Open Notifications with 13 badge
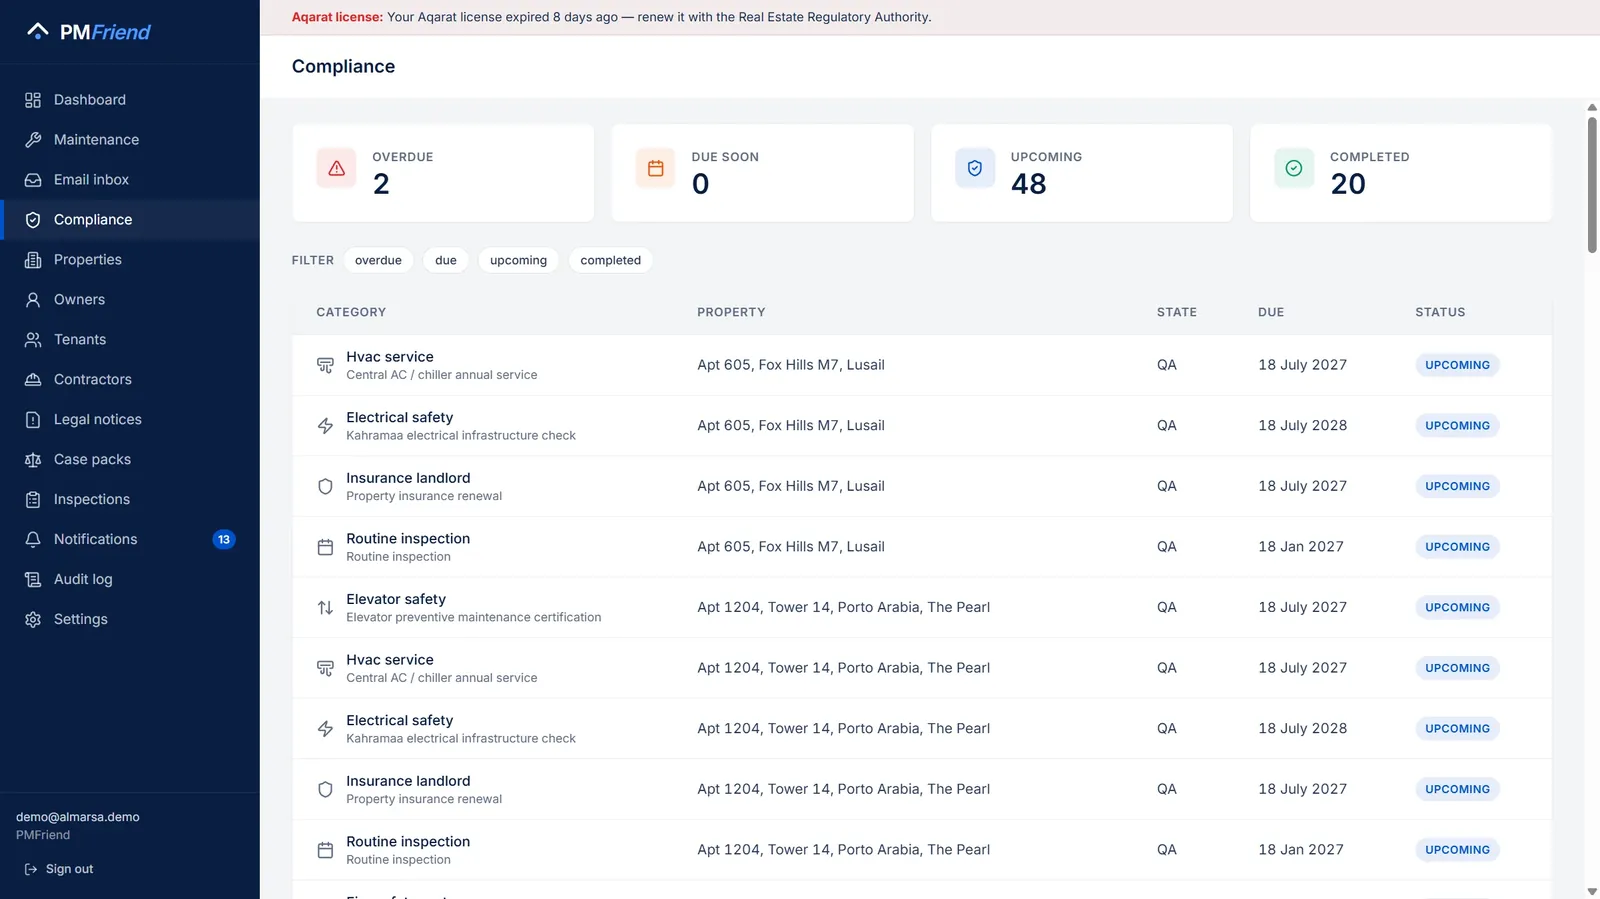Screen dimensions: 1600x899 130,539
